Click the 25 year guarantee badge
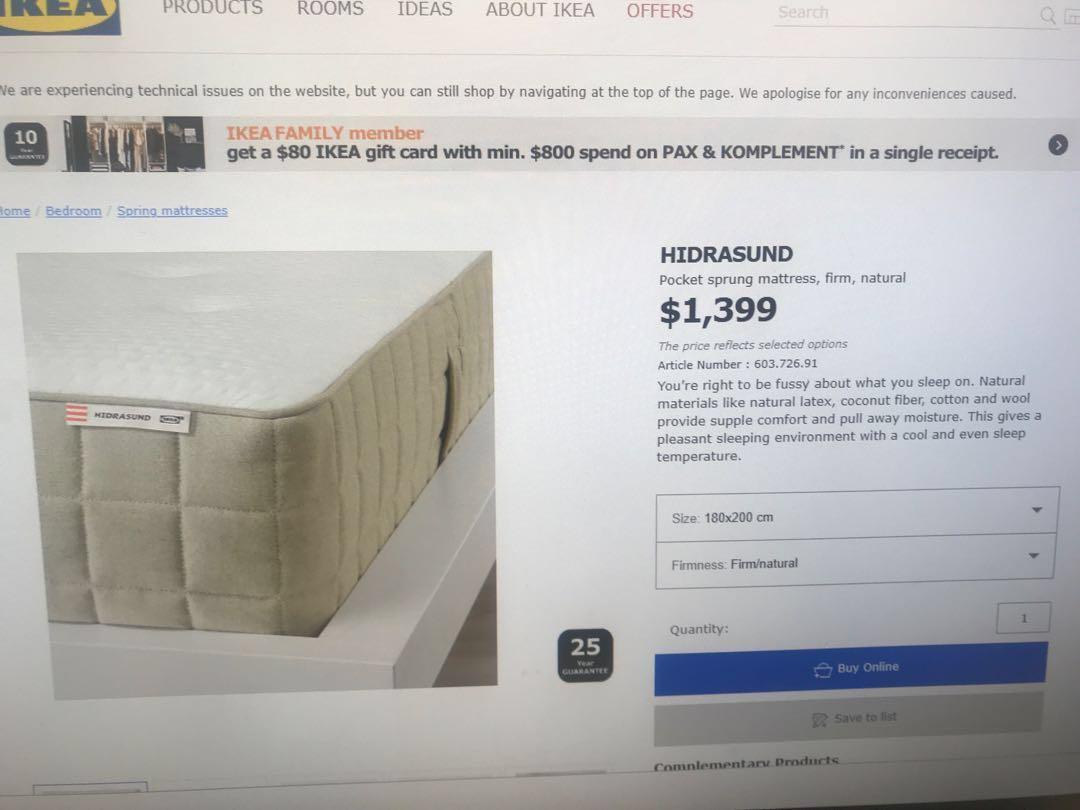This screenshot has width=1080, height=810. pos(585,655)
